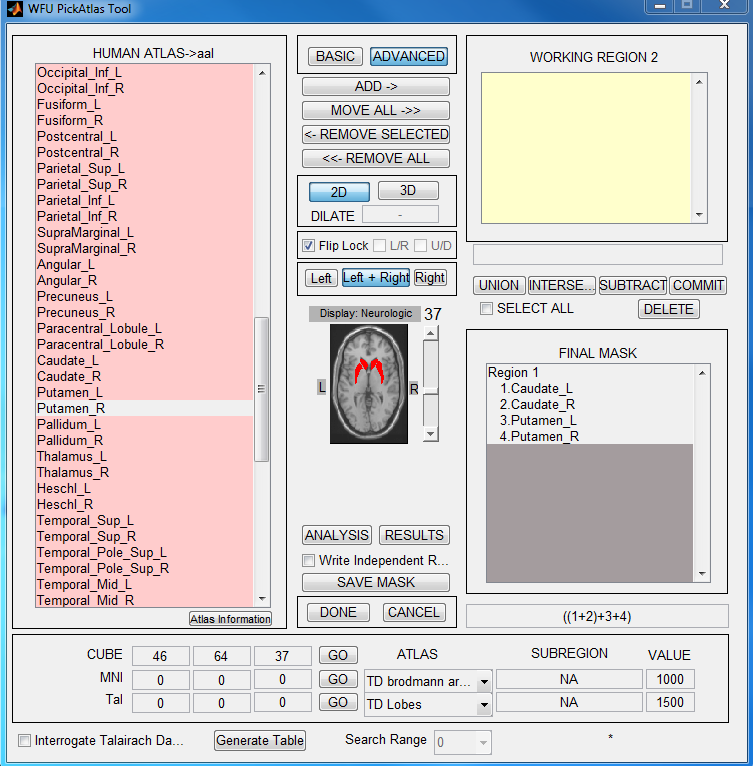This screenshot has width=753, height=766.
Task: Toggle the Flip Lock checkbox
Action: (x=309, y=246)
